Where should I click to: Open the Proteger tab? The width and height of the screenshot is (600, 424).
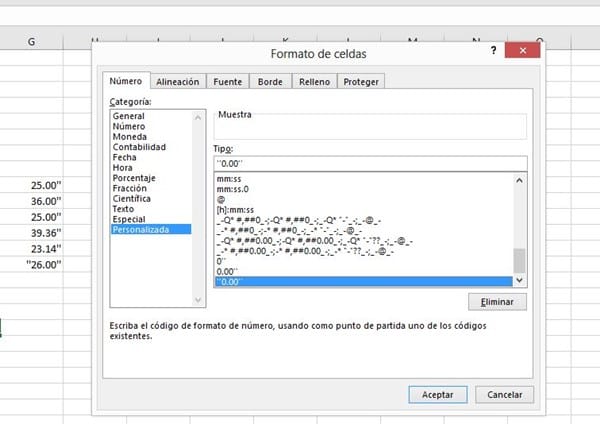[x=361, y=82]
